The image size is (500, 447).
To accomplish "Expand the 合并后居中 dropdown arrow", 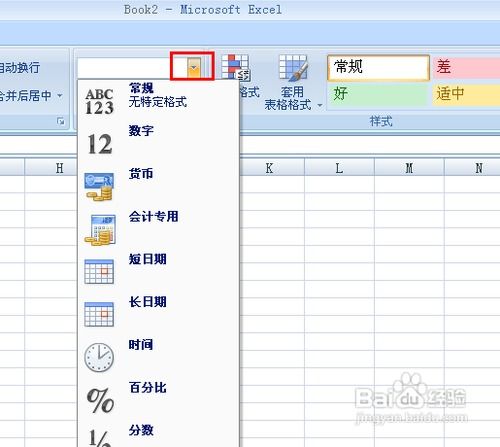I will 60,96.
